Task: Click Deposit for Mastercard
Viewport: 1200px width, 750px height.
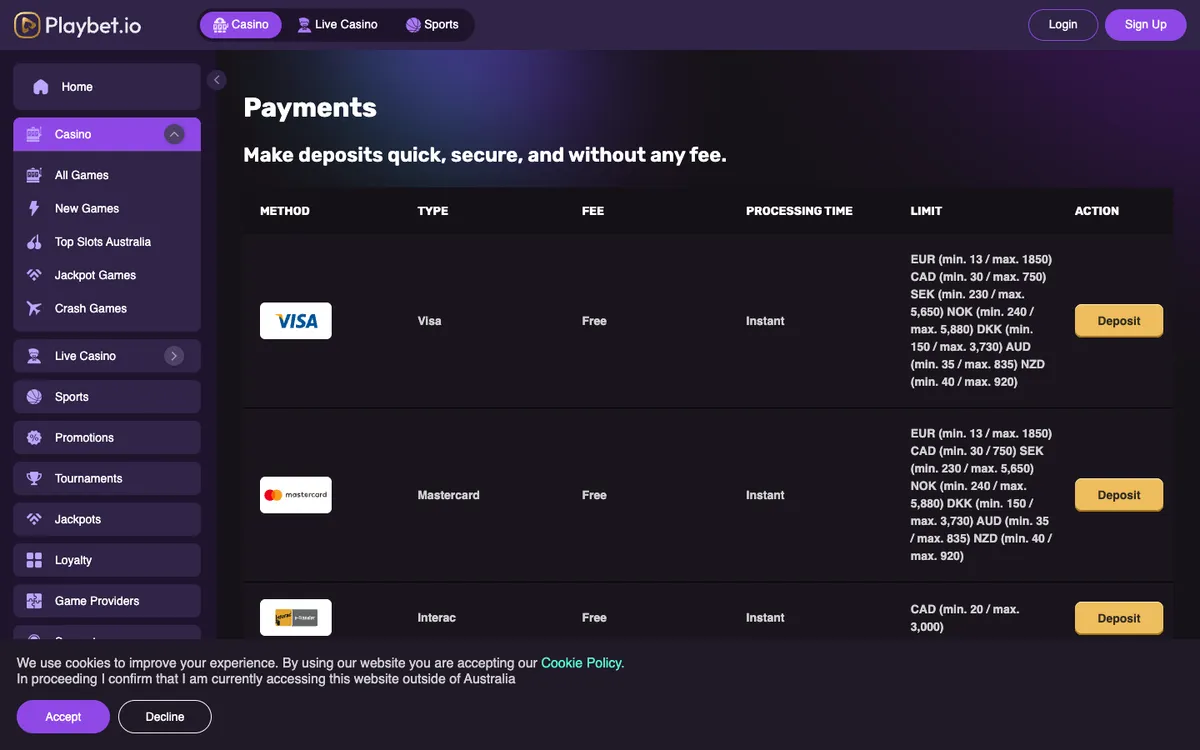Action: coord(1119,495)
